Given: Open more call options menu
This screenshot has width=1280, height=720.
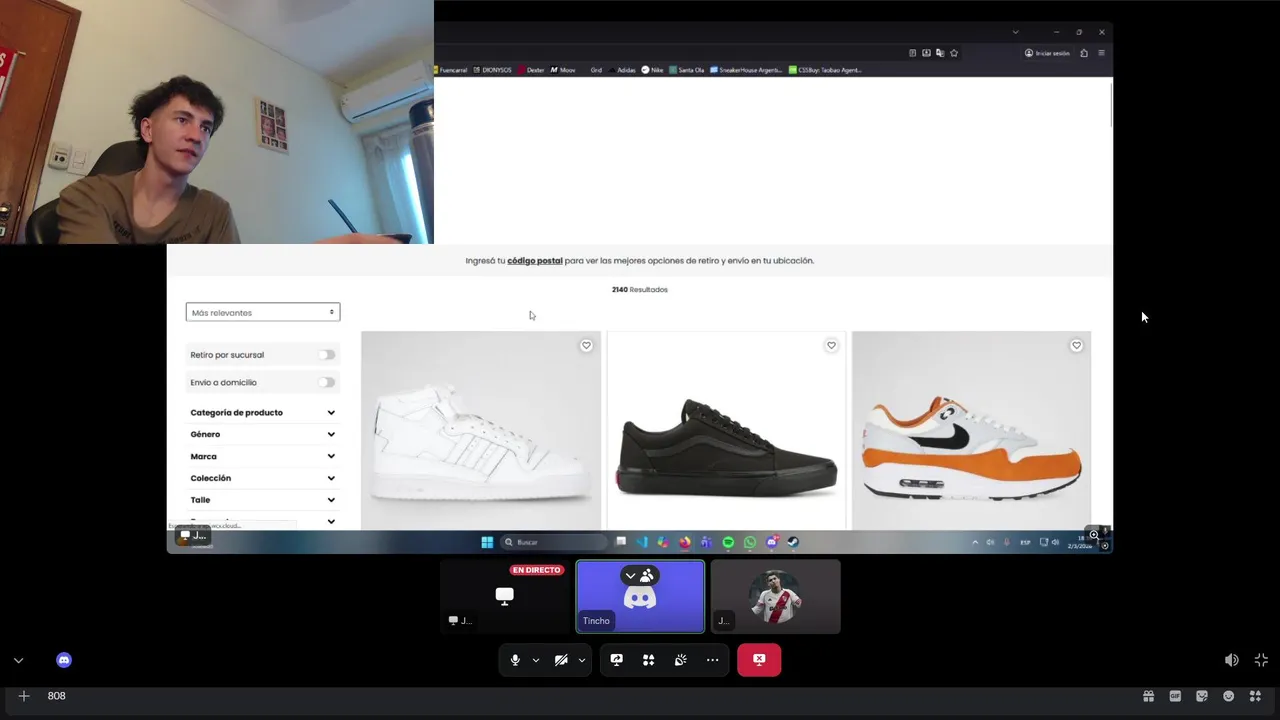Looking at the screenshot, I should point(713,660).
